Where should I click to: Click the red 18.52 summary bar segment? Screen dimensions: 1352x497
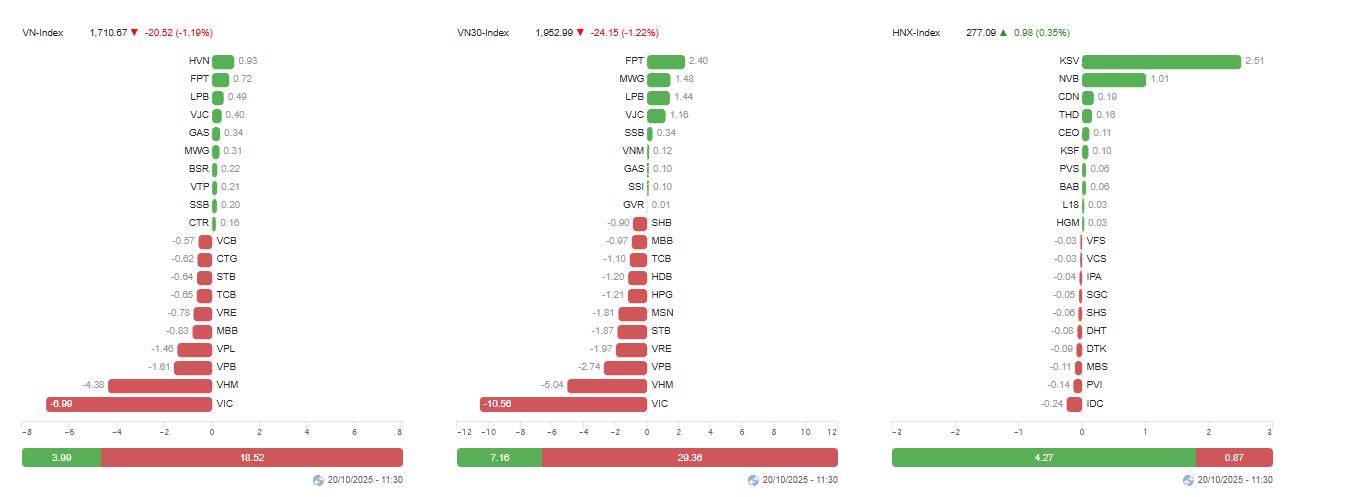tap(251, 457)
